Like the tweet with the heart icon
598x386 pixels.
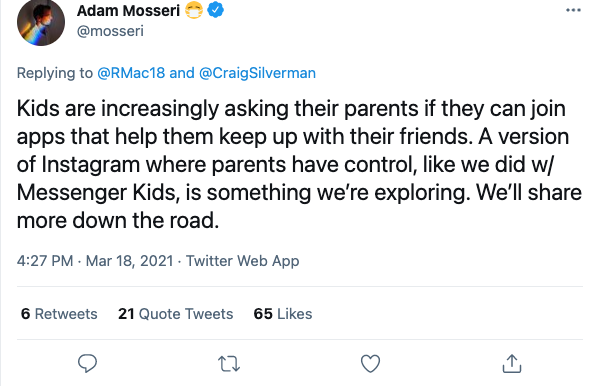click(370, 363)
